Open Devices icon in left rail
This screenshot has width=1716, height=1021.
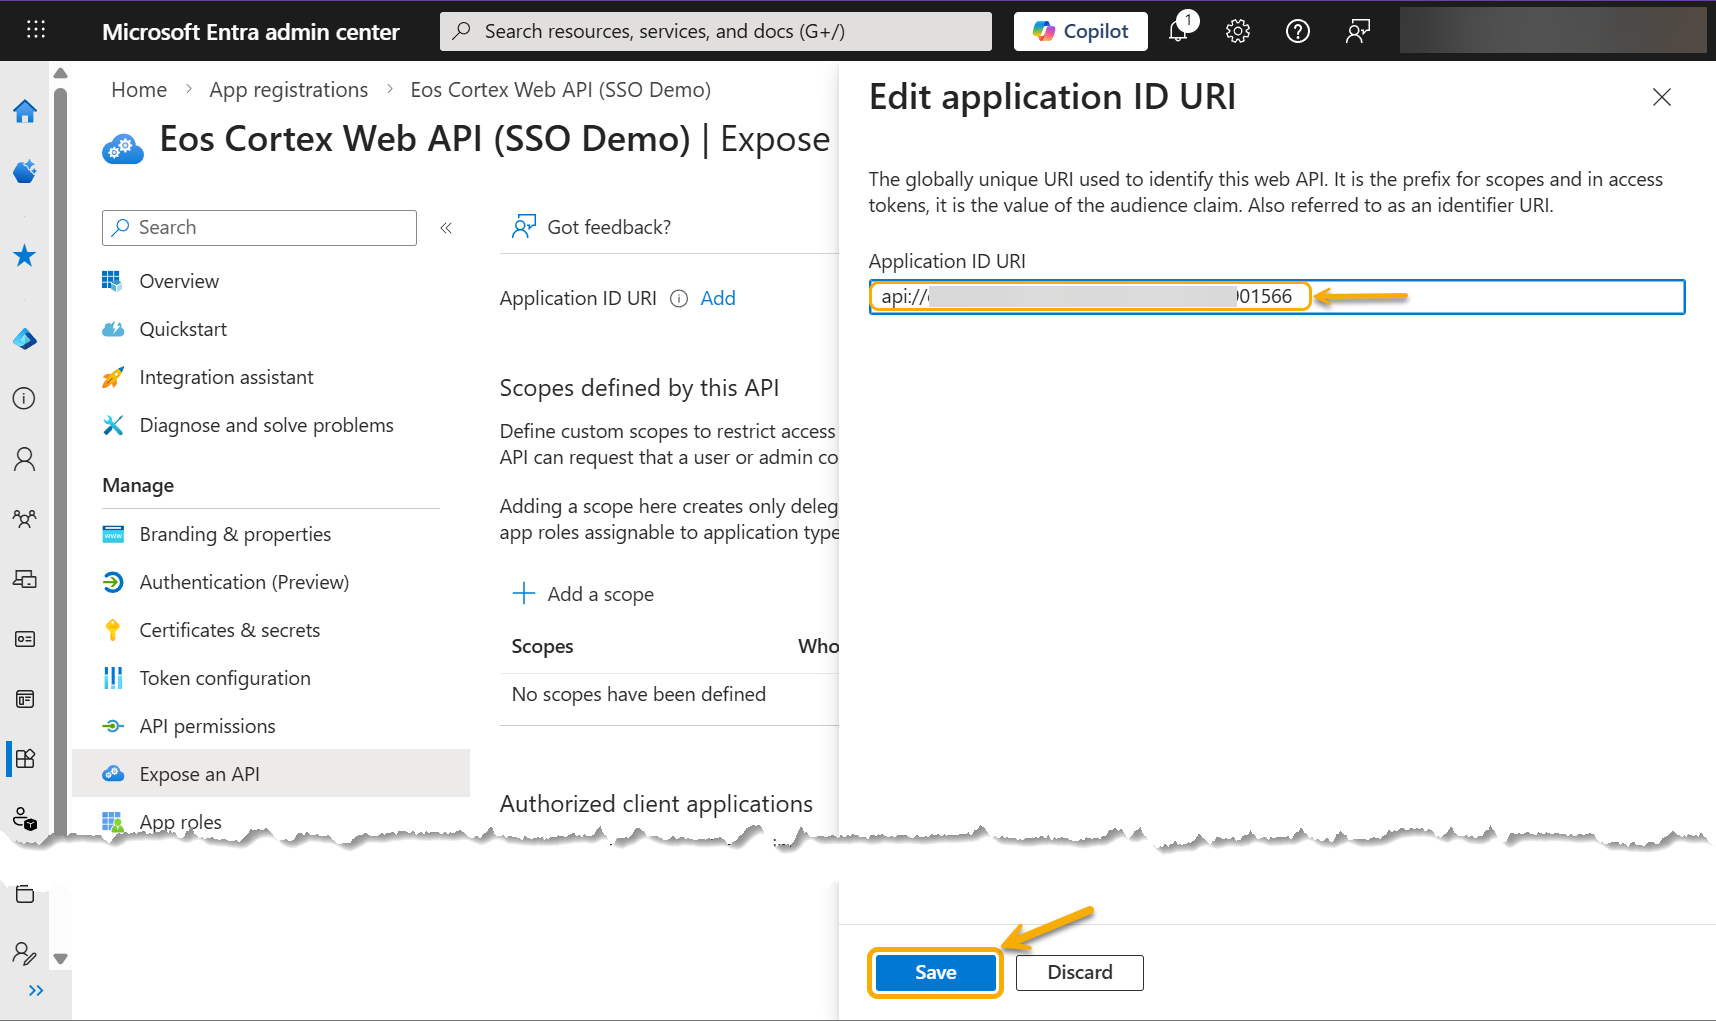coord(25,579)
